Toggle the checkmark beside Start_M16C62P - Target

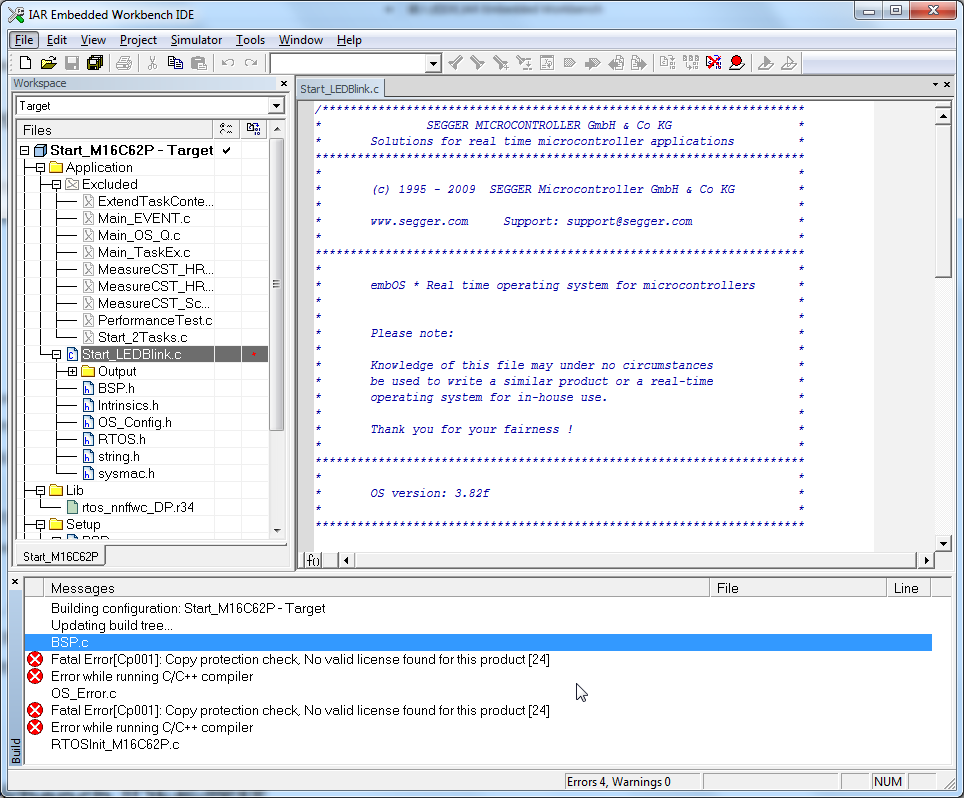(227, 150)
